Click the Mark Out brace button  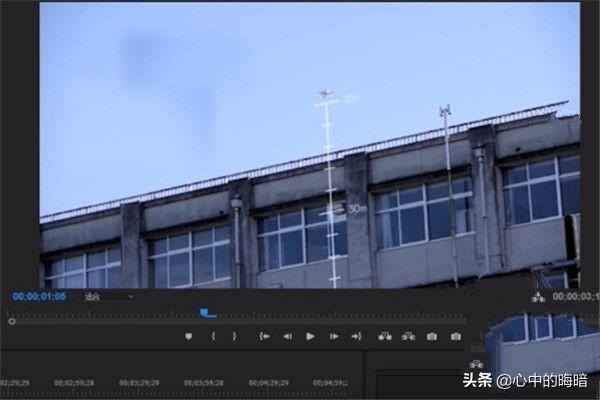click(235, 336)
